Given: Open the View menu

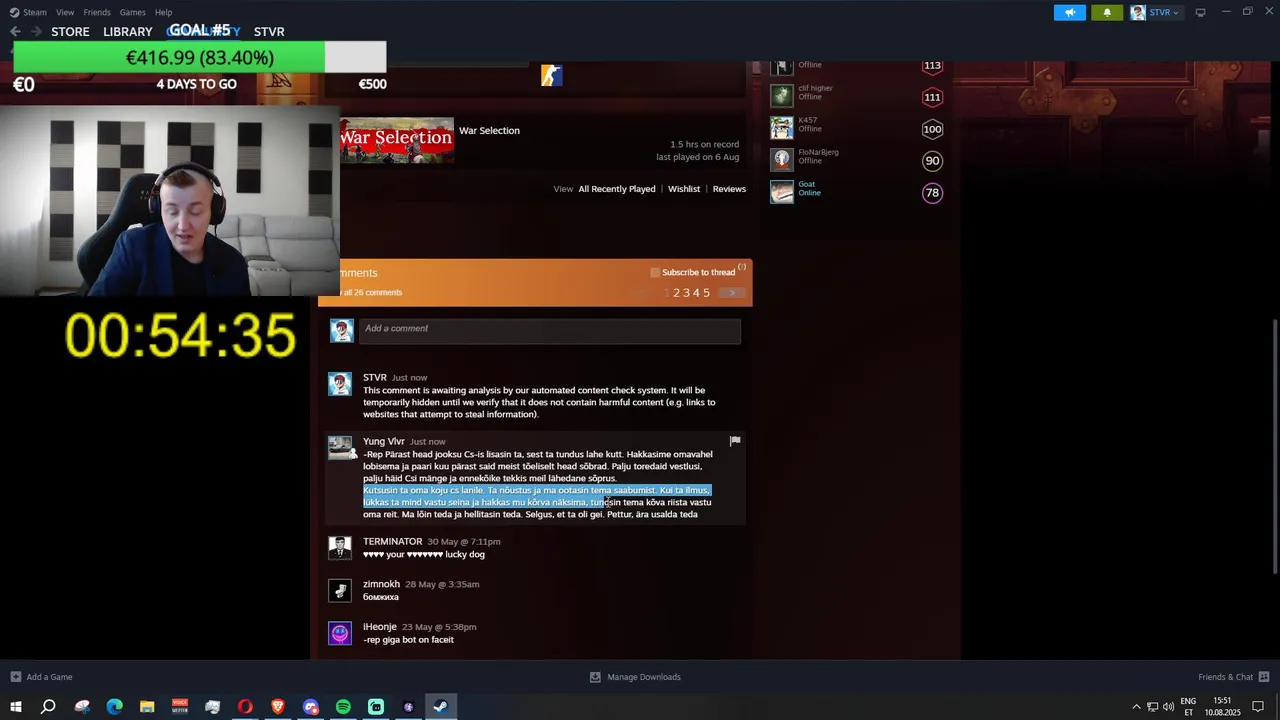Looking at the screenshot, I should (x=65, y=12).
